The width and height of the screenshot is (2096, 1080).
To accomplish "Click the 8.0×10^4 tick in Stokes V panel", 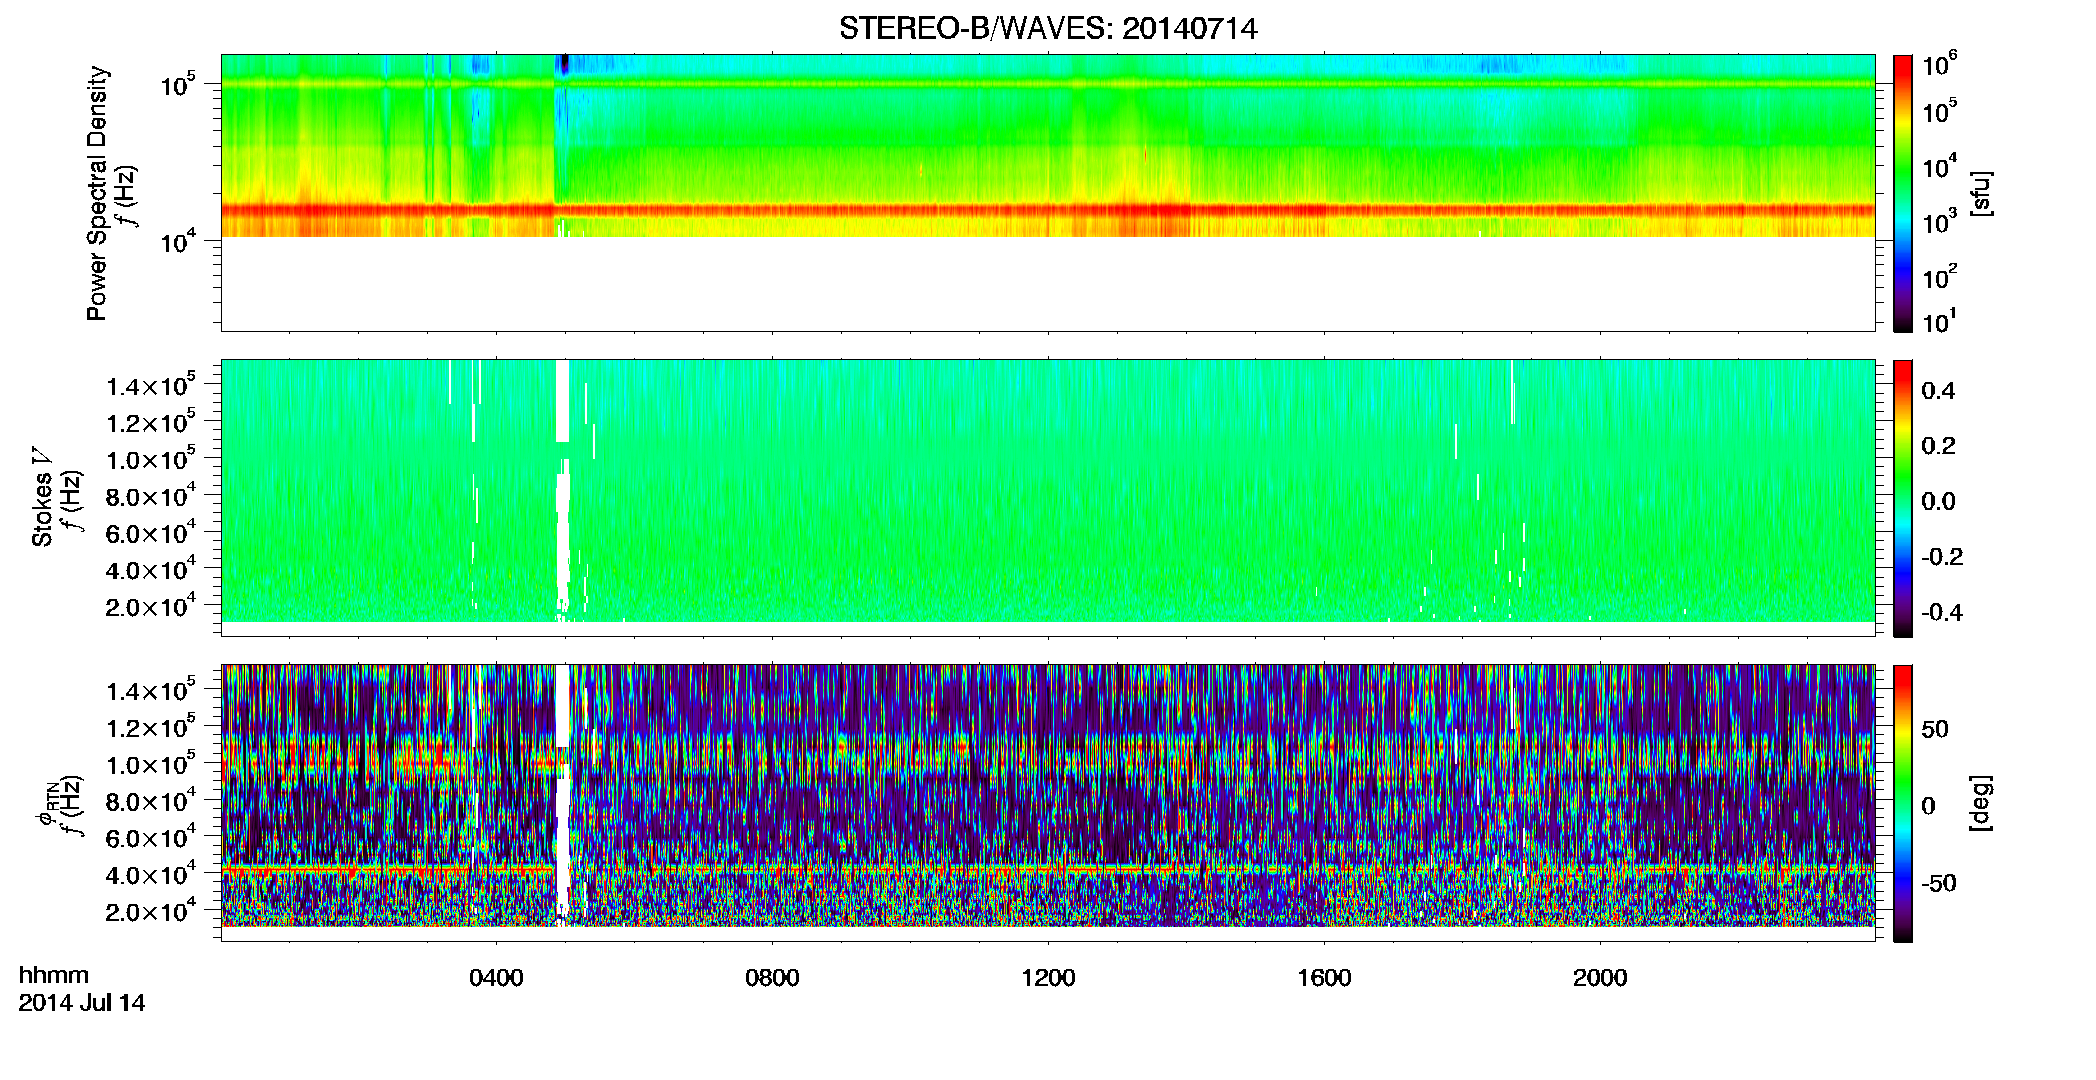I will click(x=151, y=496).
